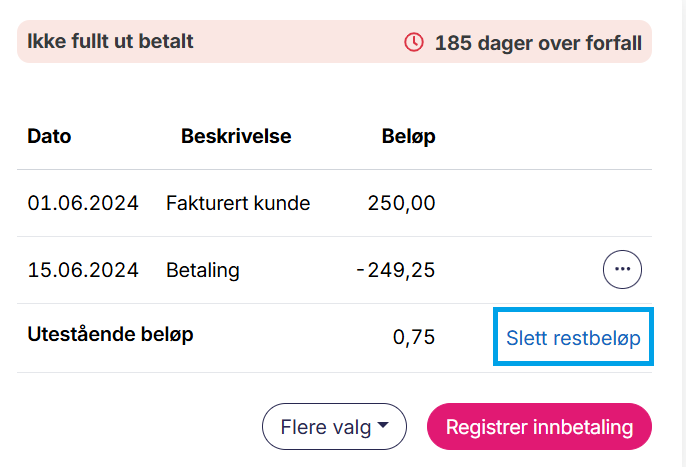Click the Fakturert kunde description
686x467 pixels.
pyautogui.click(x=238, y=203)
